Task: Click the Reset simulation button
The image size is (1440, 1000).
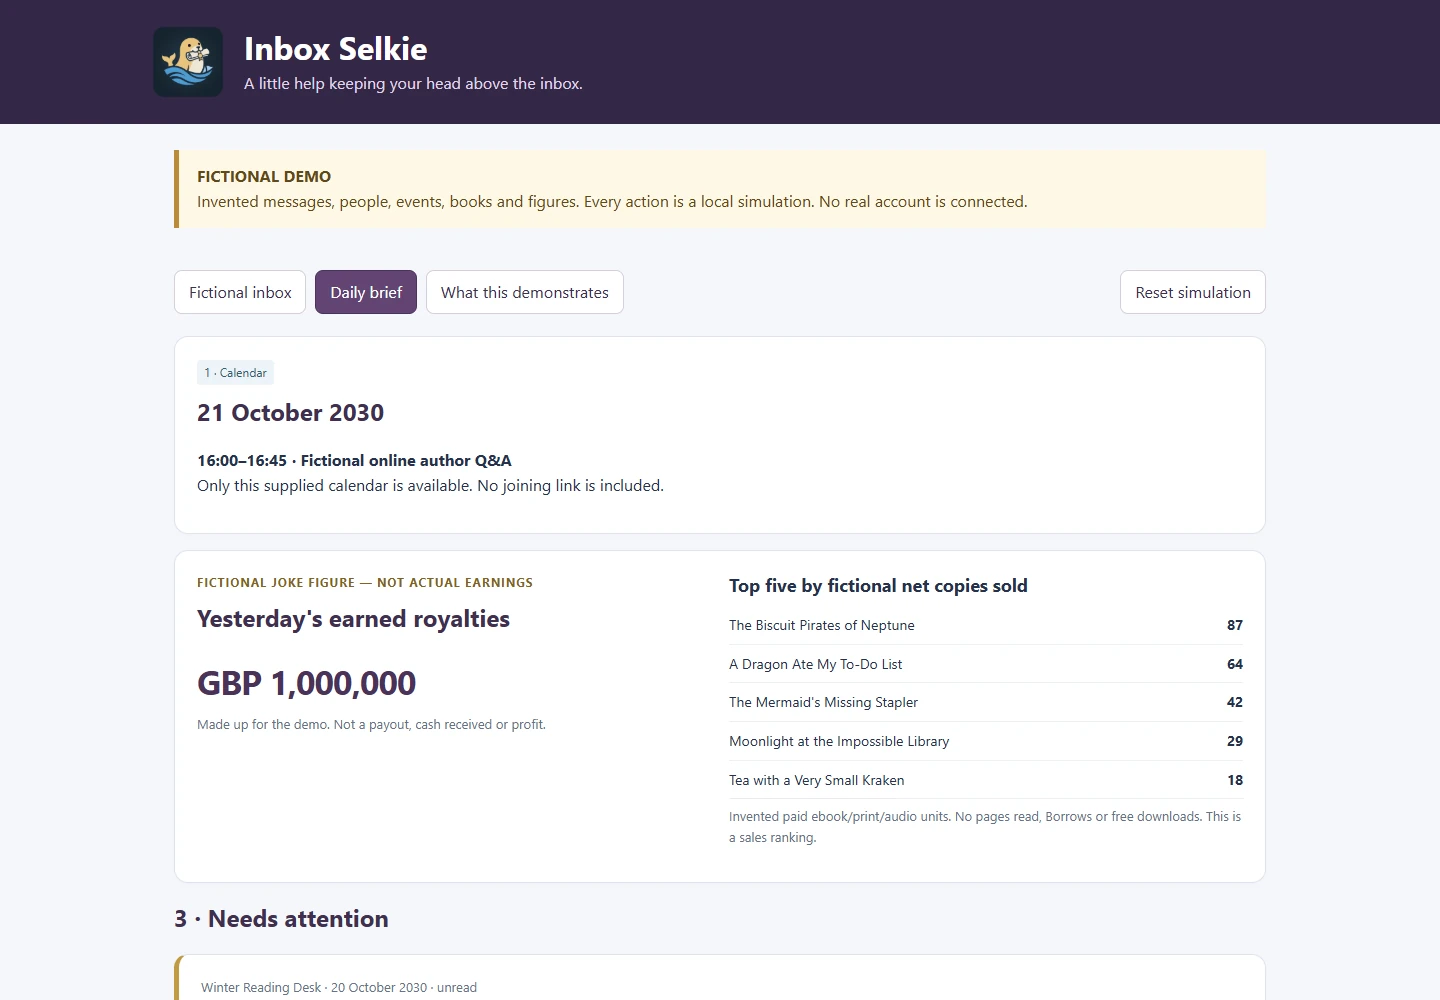Action: tap(1193, 292)
